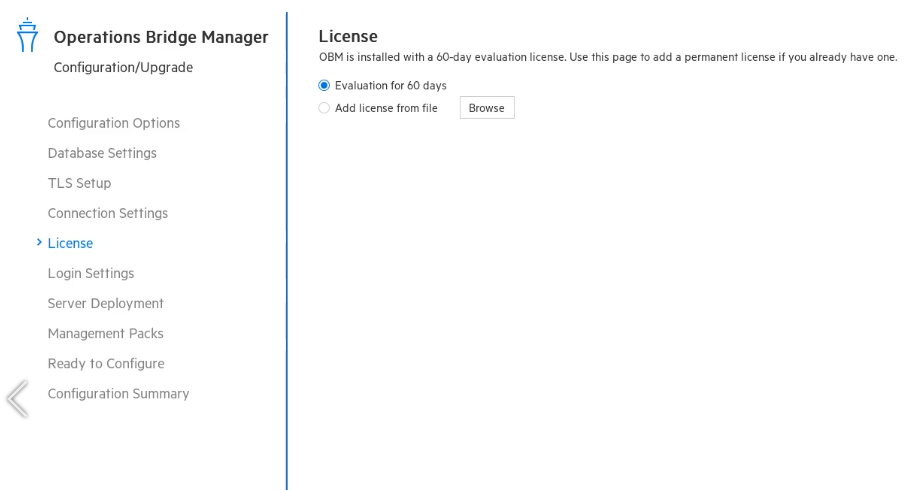The image size is (918, 490).
Task: Choose Add license from file option
Action: click(324, 108)
